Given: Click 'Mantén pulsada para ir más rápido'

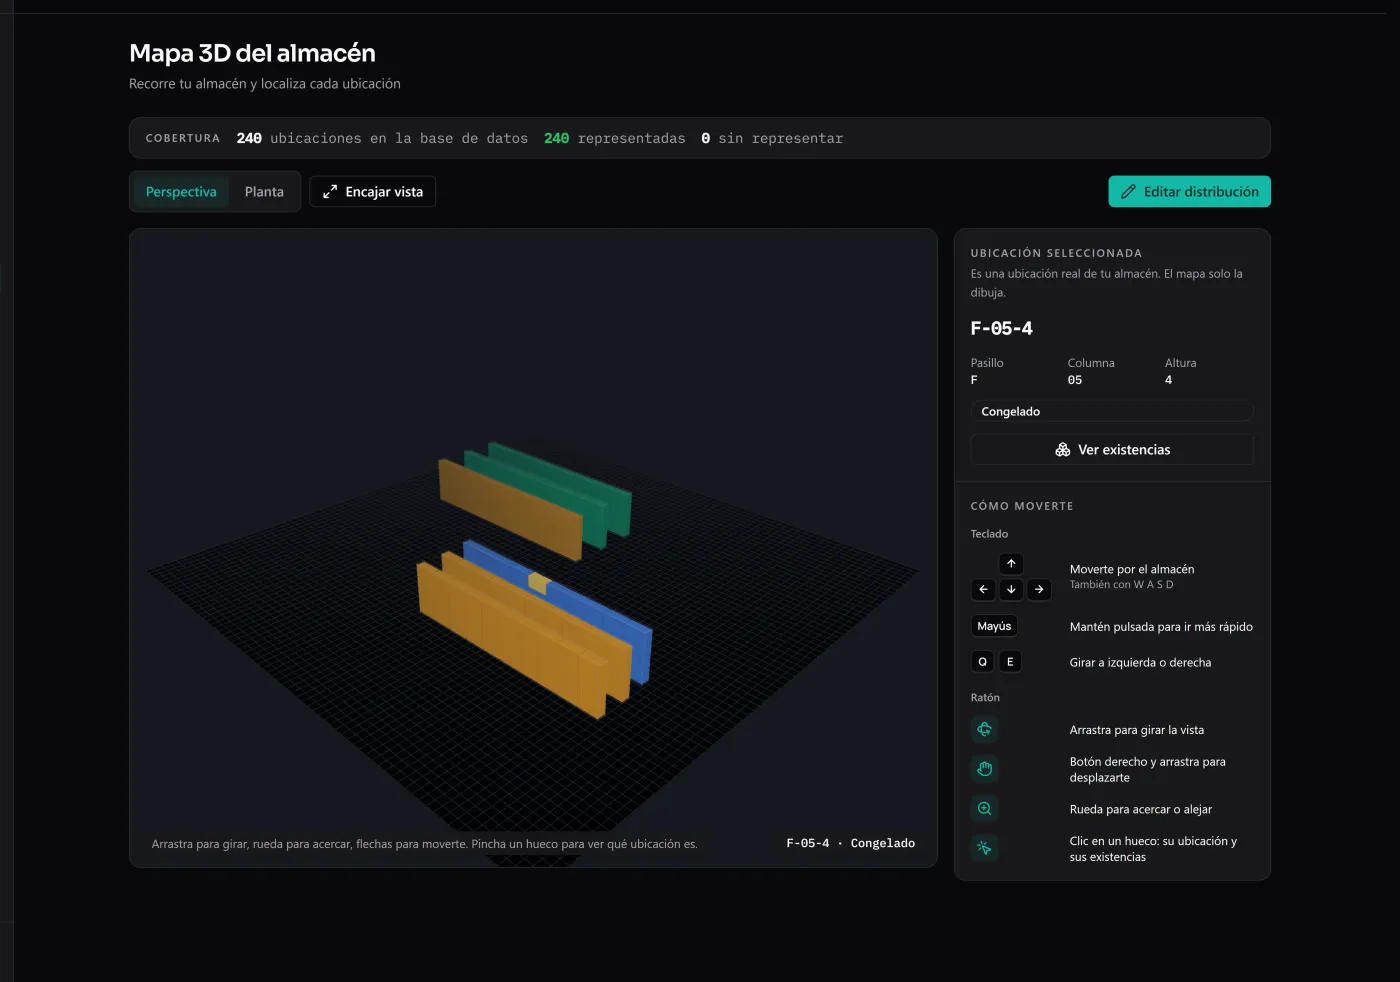Looking at the screenshot, I should tap(1161, 627).
